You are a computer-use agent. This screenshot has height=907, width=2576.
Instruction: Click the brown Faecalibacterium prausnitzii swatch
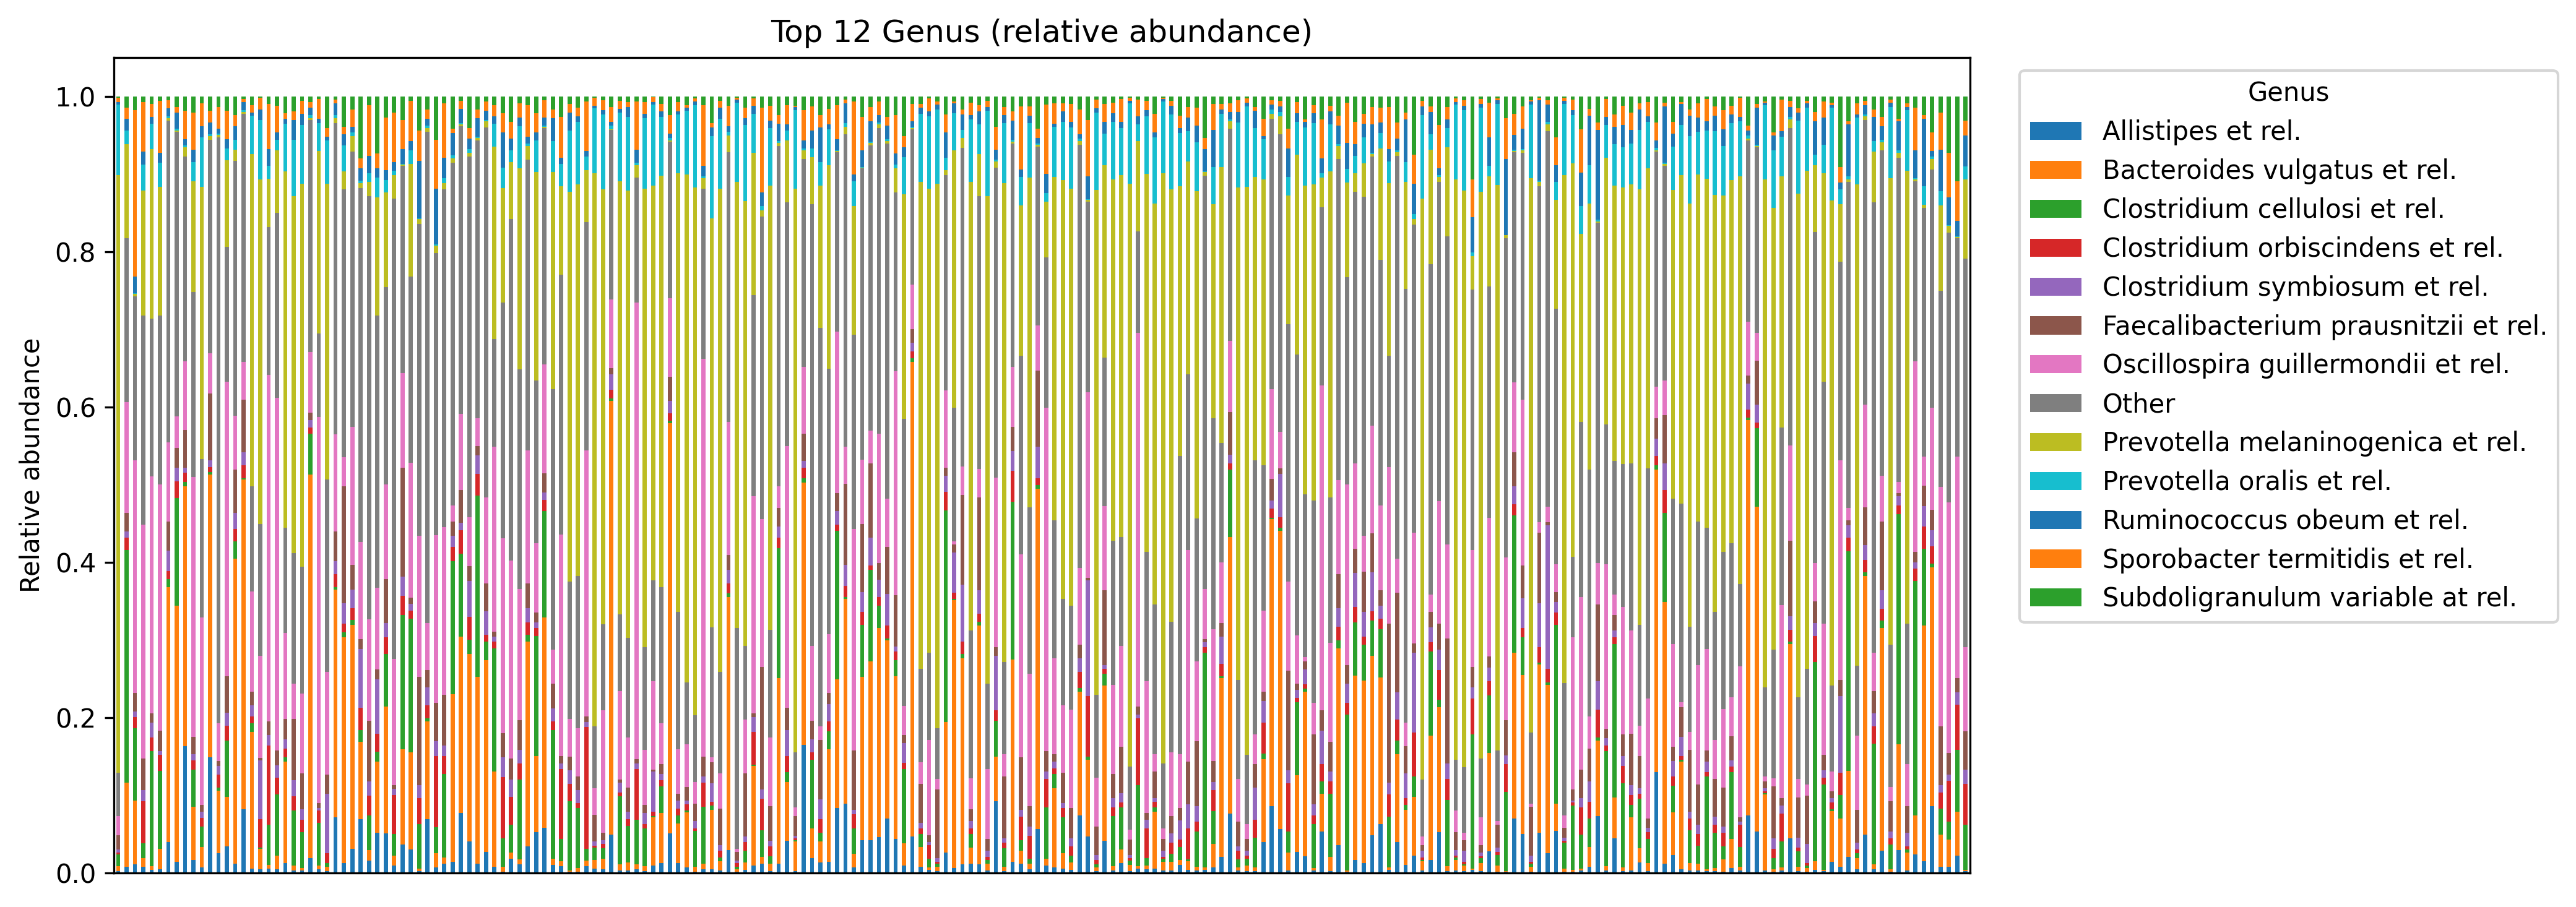click(2055, 326)
